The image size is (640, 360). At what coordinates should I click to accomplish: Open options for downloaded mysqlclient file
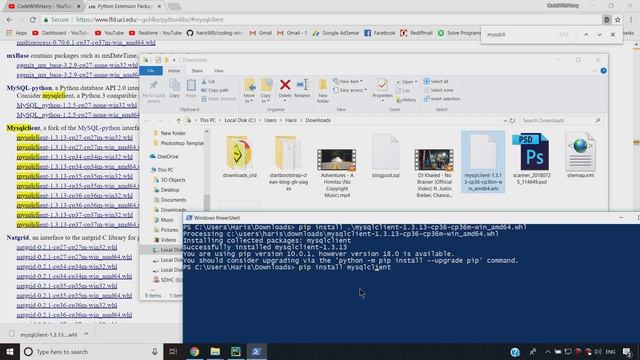tap(86, 334)
